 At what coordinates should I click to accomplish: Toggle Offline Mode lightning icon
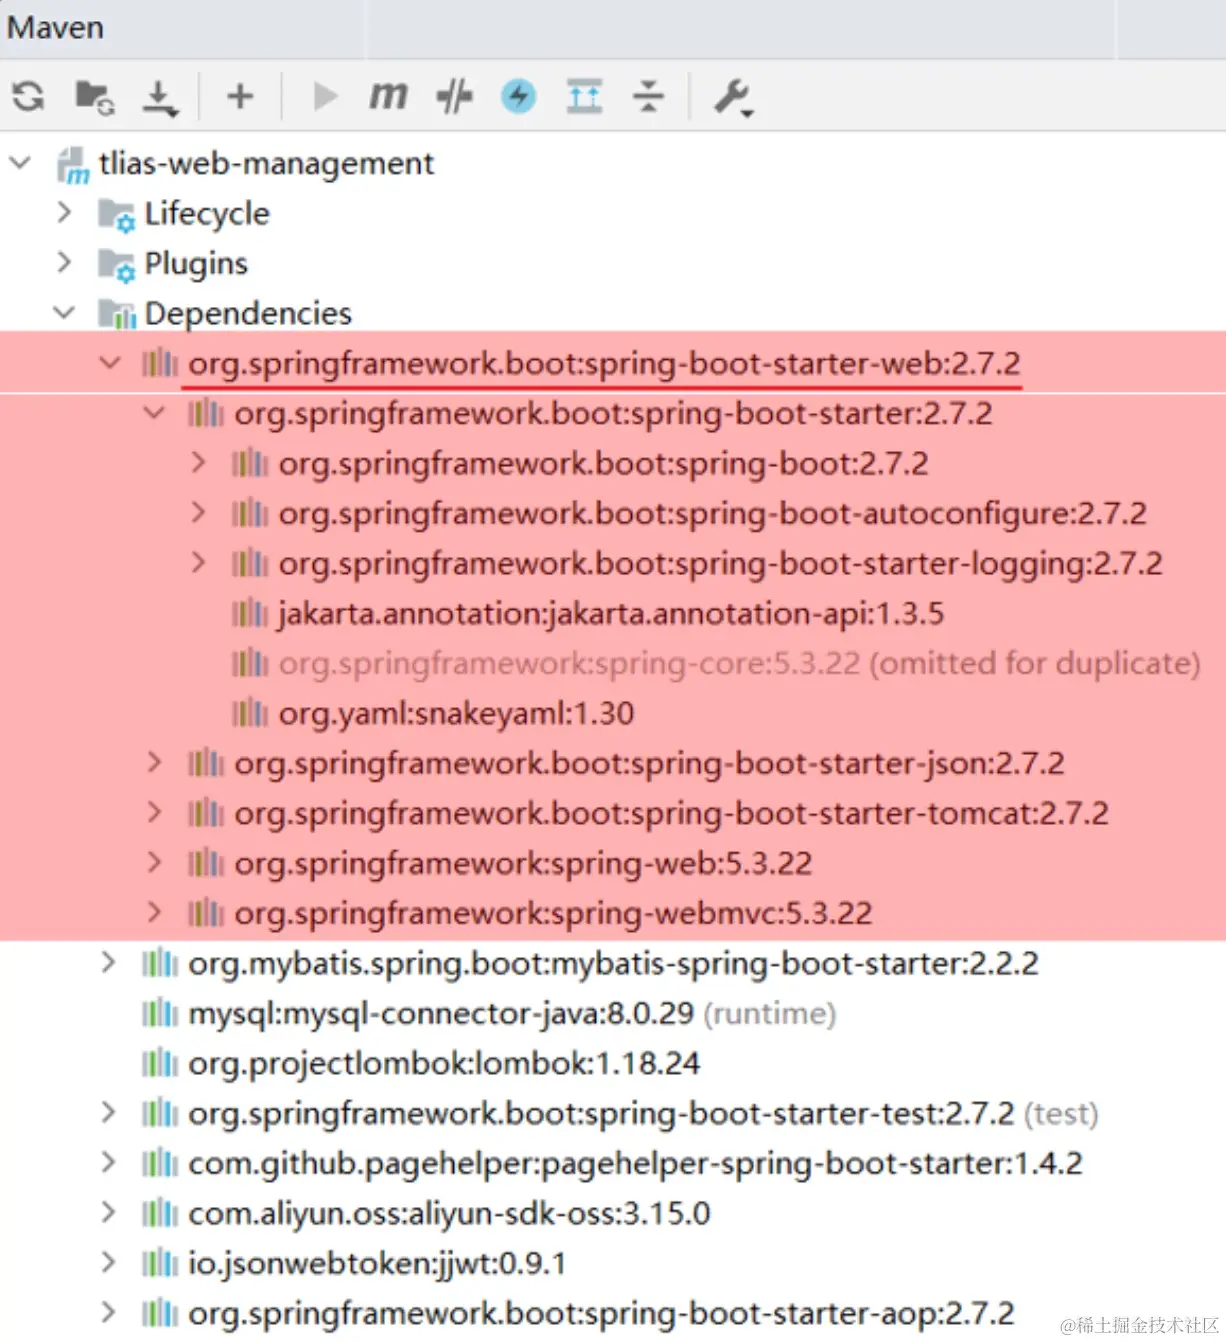(518, 97)
